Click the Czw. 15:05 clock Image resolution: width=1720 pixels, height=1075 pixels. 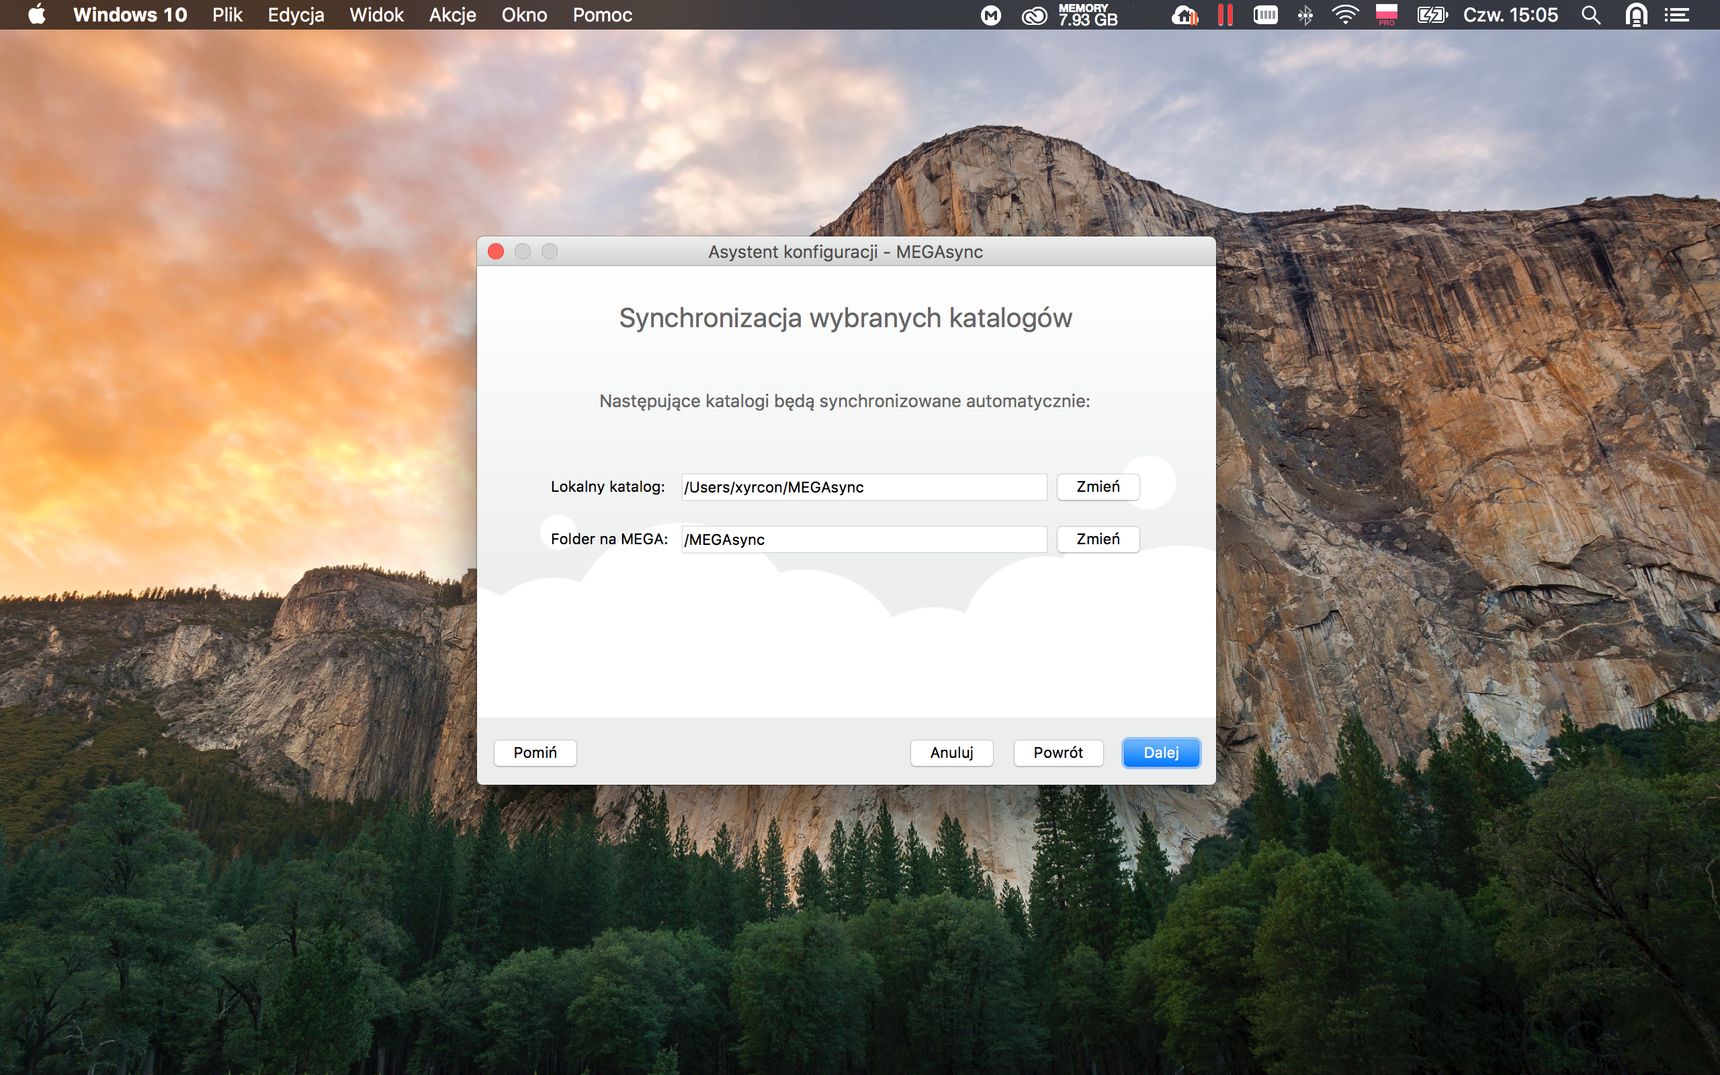click(1510, 15)
